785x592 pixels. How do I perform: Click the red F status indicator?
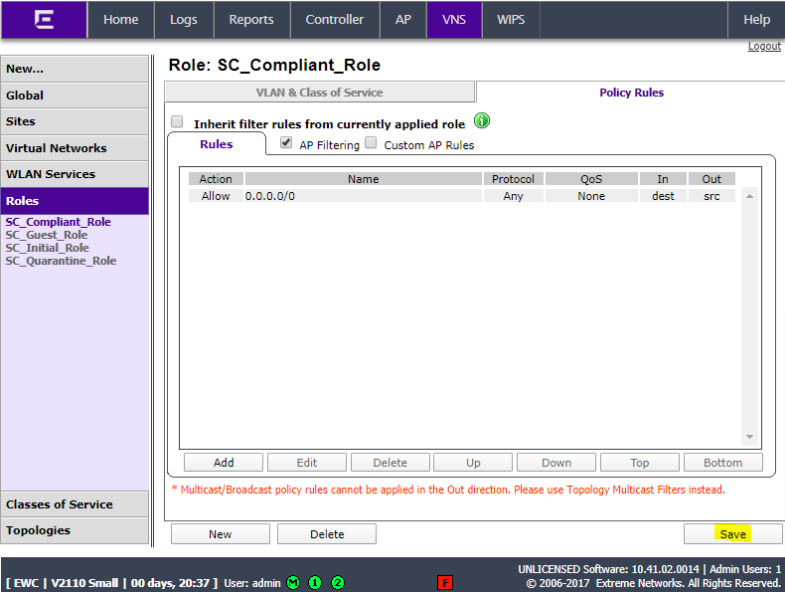(445, 582)
